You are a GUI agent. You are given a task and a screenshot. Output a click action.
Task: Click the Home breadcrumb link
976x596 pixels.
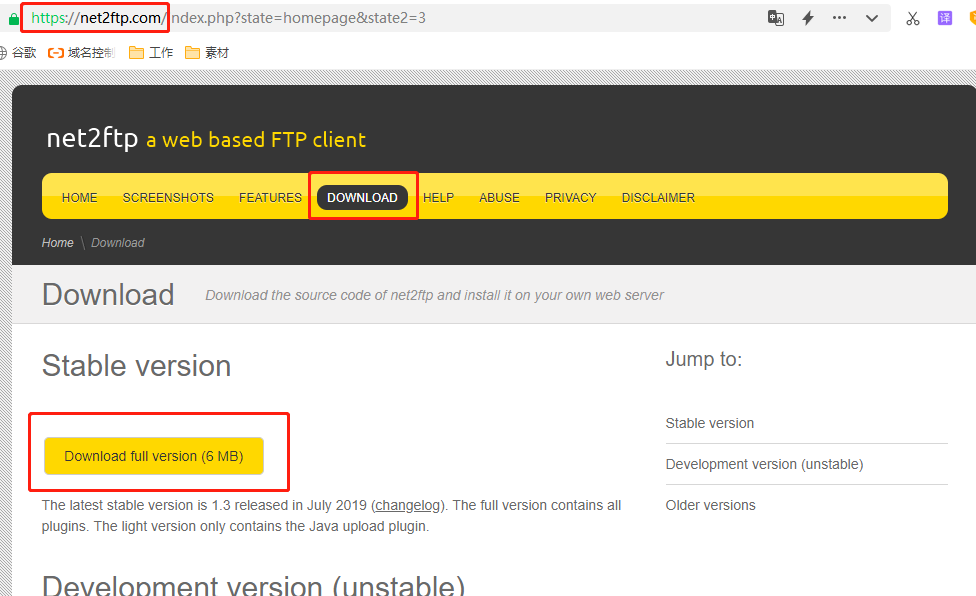click(57, 243)
